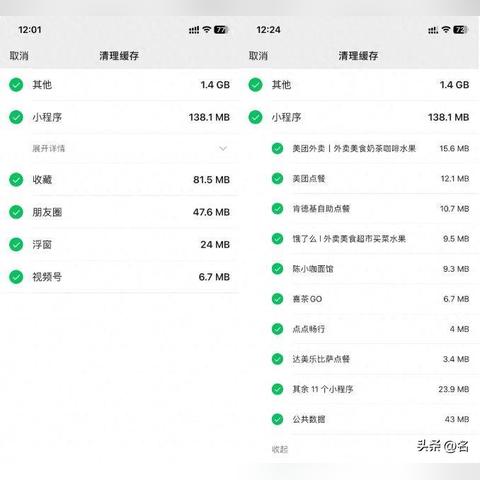Screen dimensions: 480x480
Task: Tap the 点点畅行 label
Action: [x=309, y=329]
